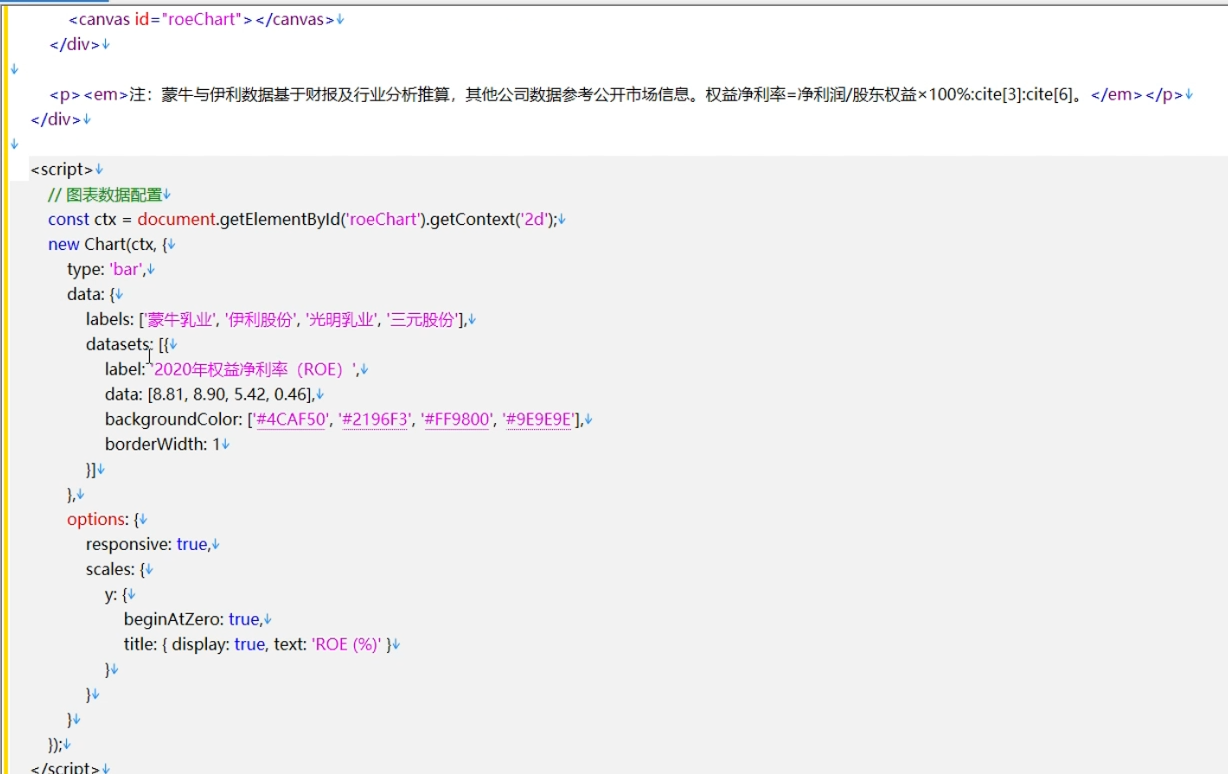Click the borderWidth: 1 line
The image size is (1228, 774).
pyautogui.click(x=162, y=444)
